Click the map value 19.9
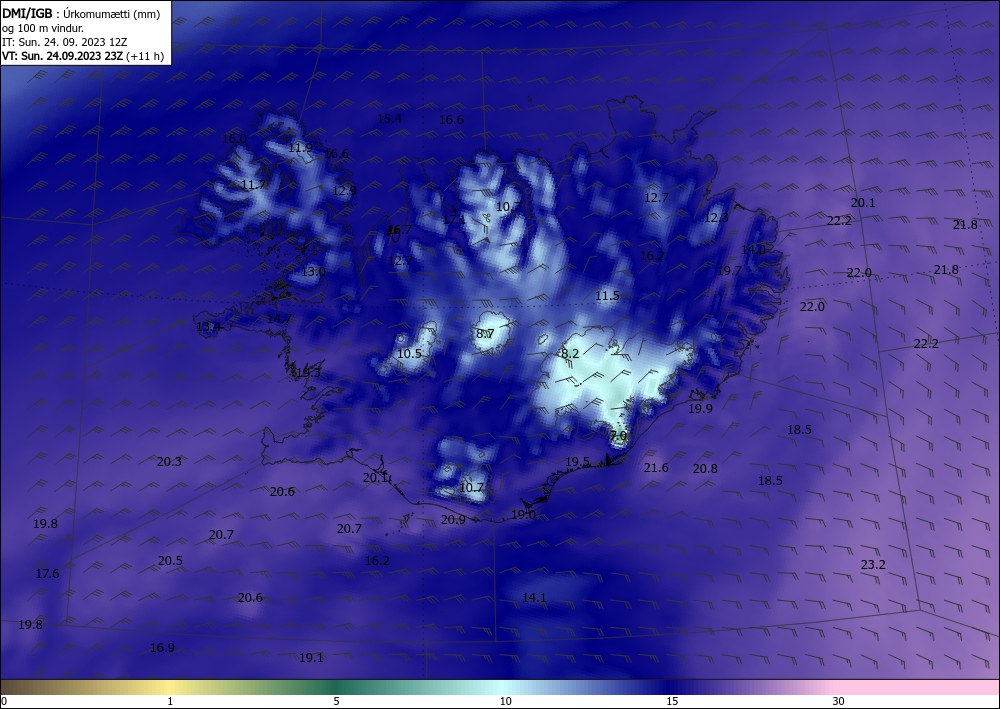The image size is (1000, 709). (x=700, y=409)
